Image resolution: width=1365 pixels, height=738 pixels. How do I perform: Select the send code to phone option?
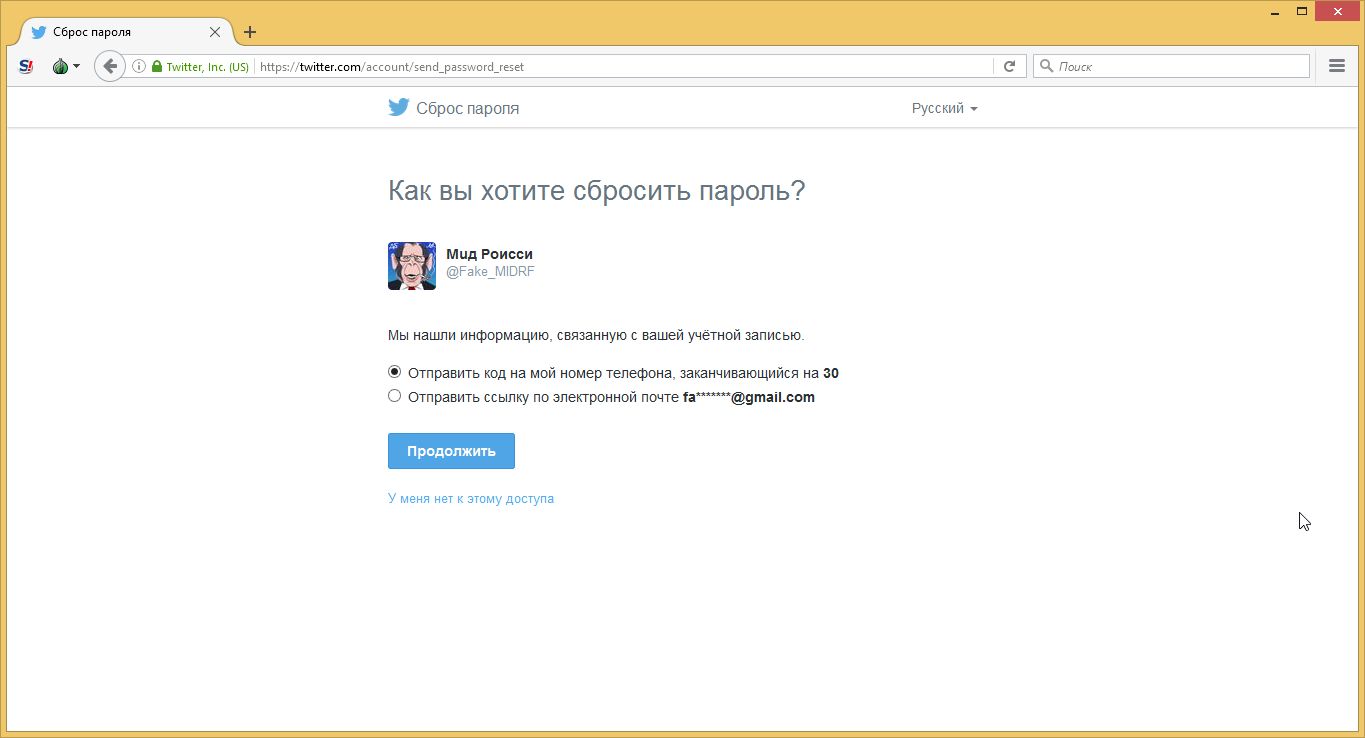coord(394,372)
